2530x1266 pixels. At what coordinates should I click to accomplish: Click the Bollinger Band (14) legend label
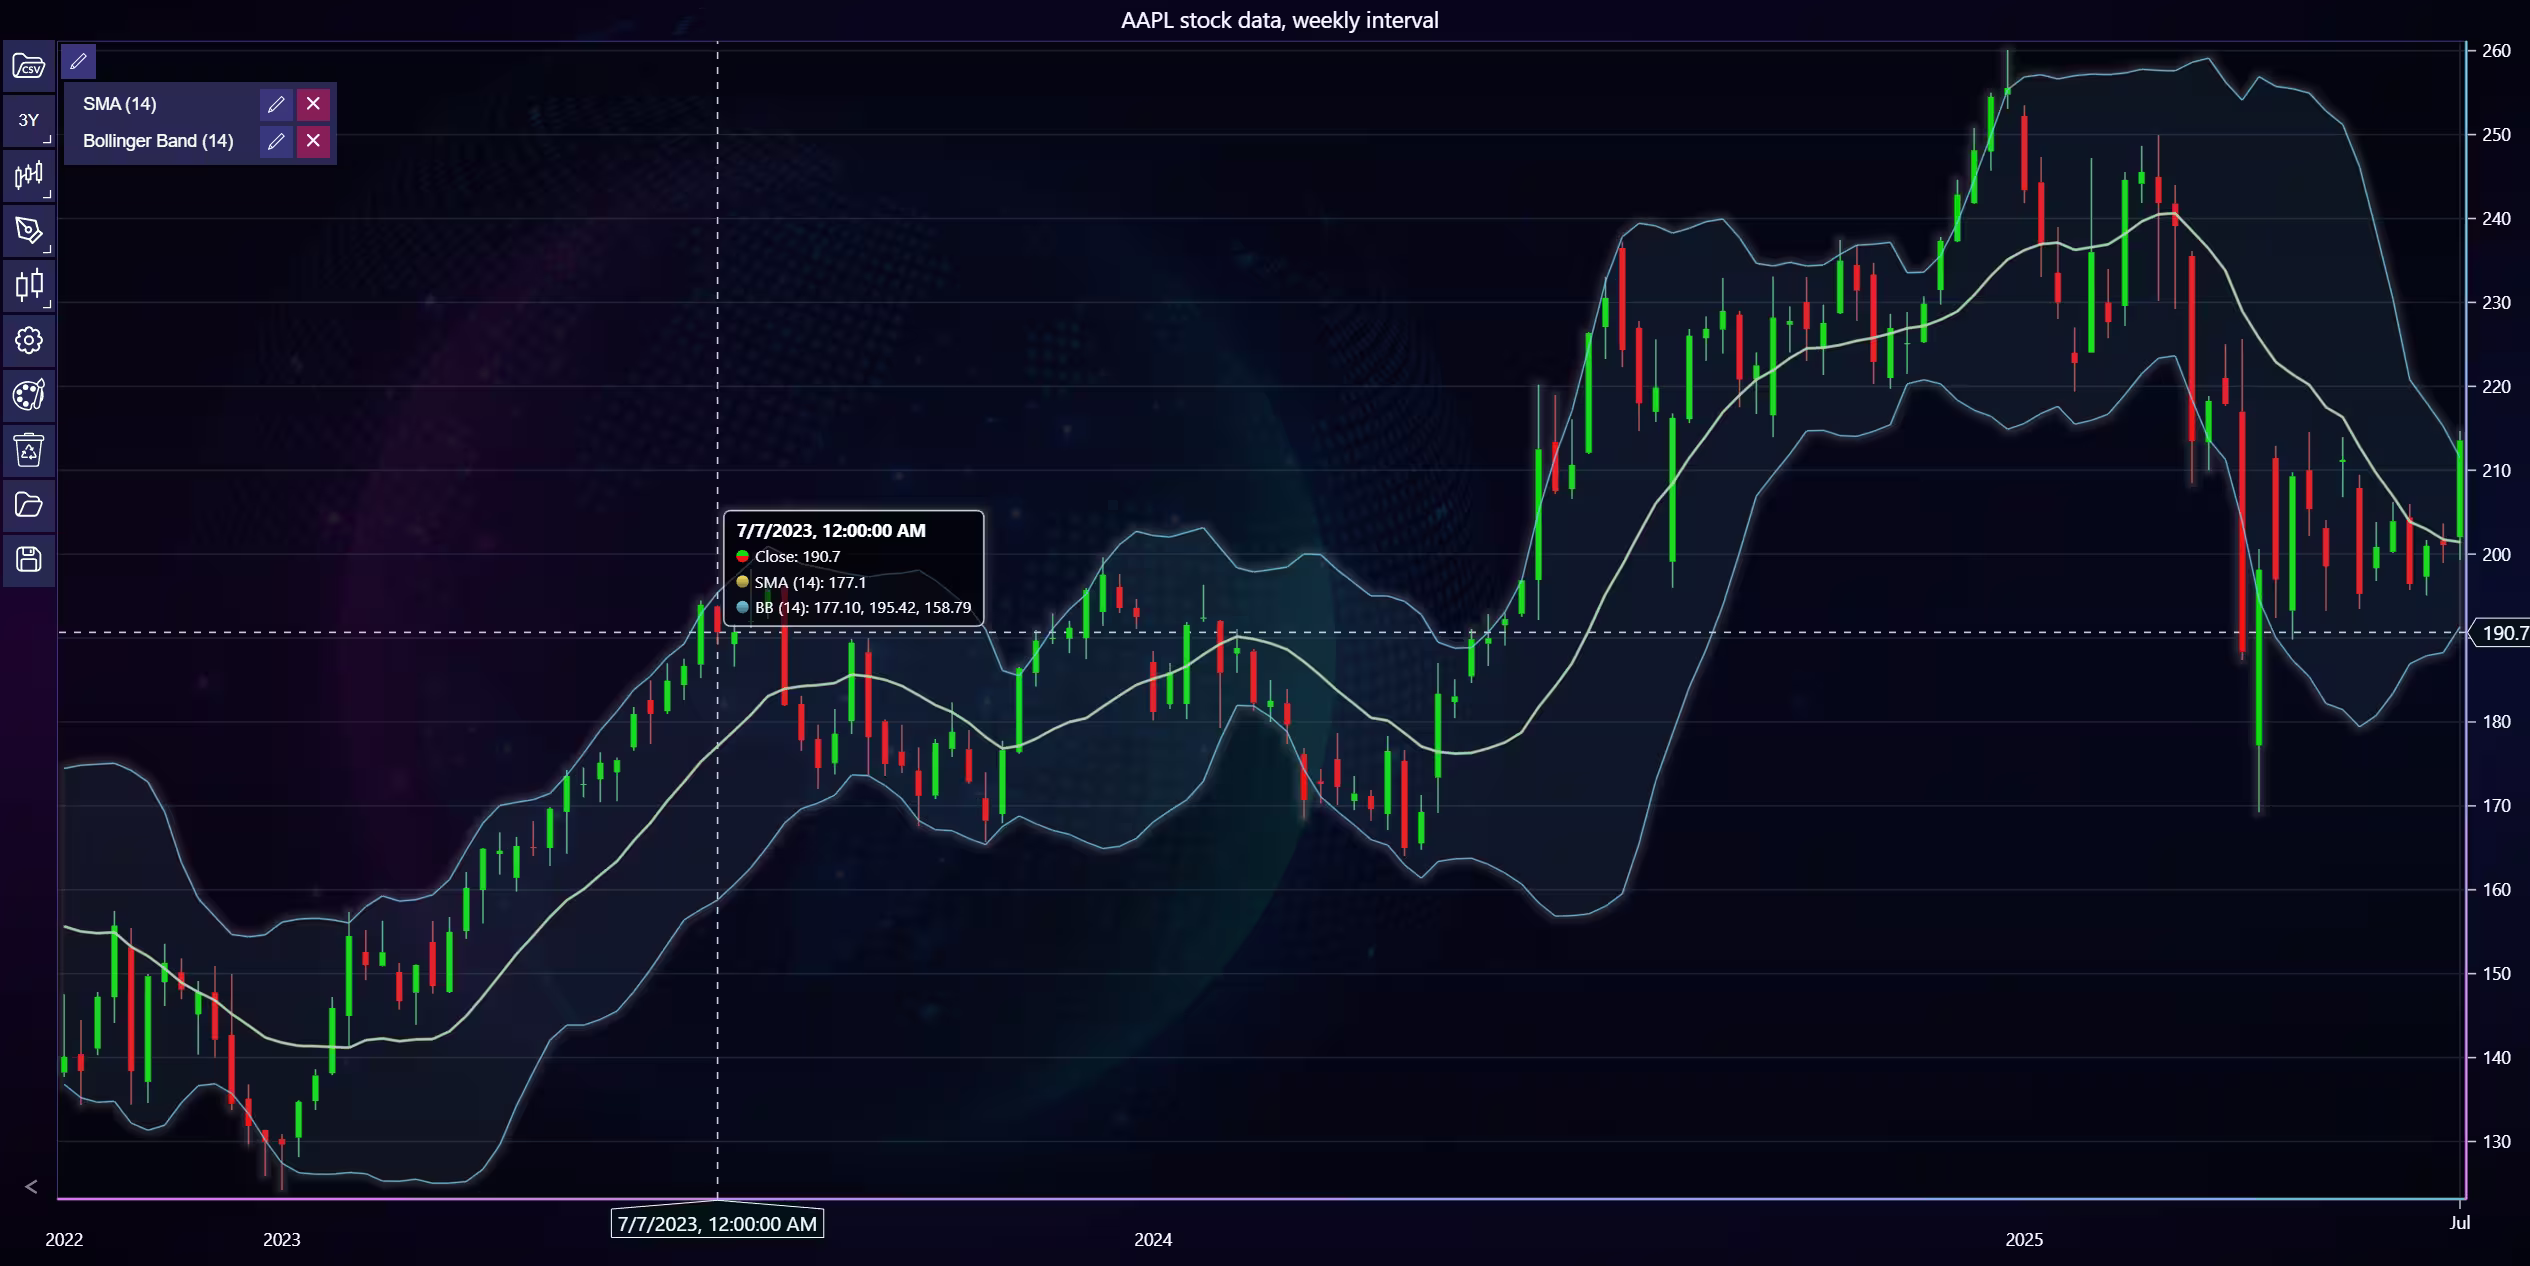coord(158,141)
